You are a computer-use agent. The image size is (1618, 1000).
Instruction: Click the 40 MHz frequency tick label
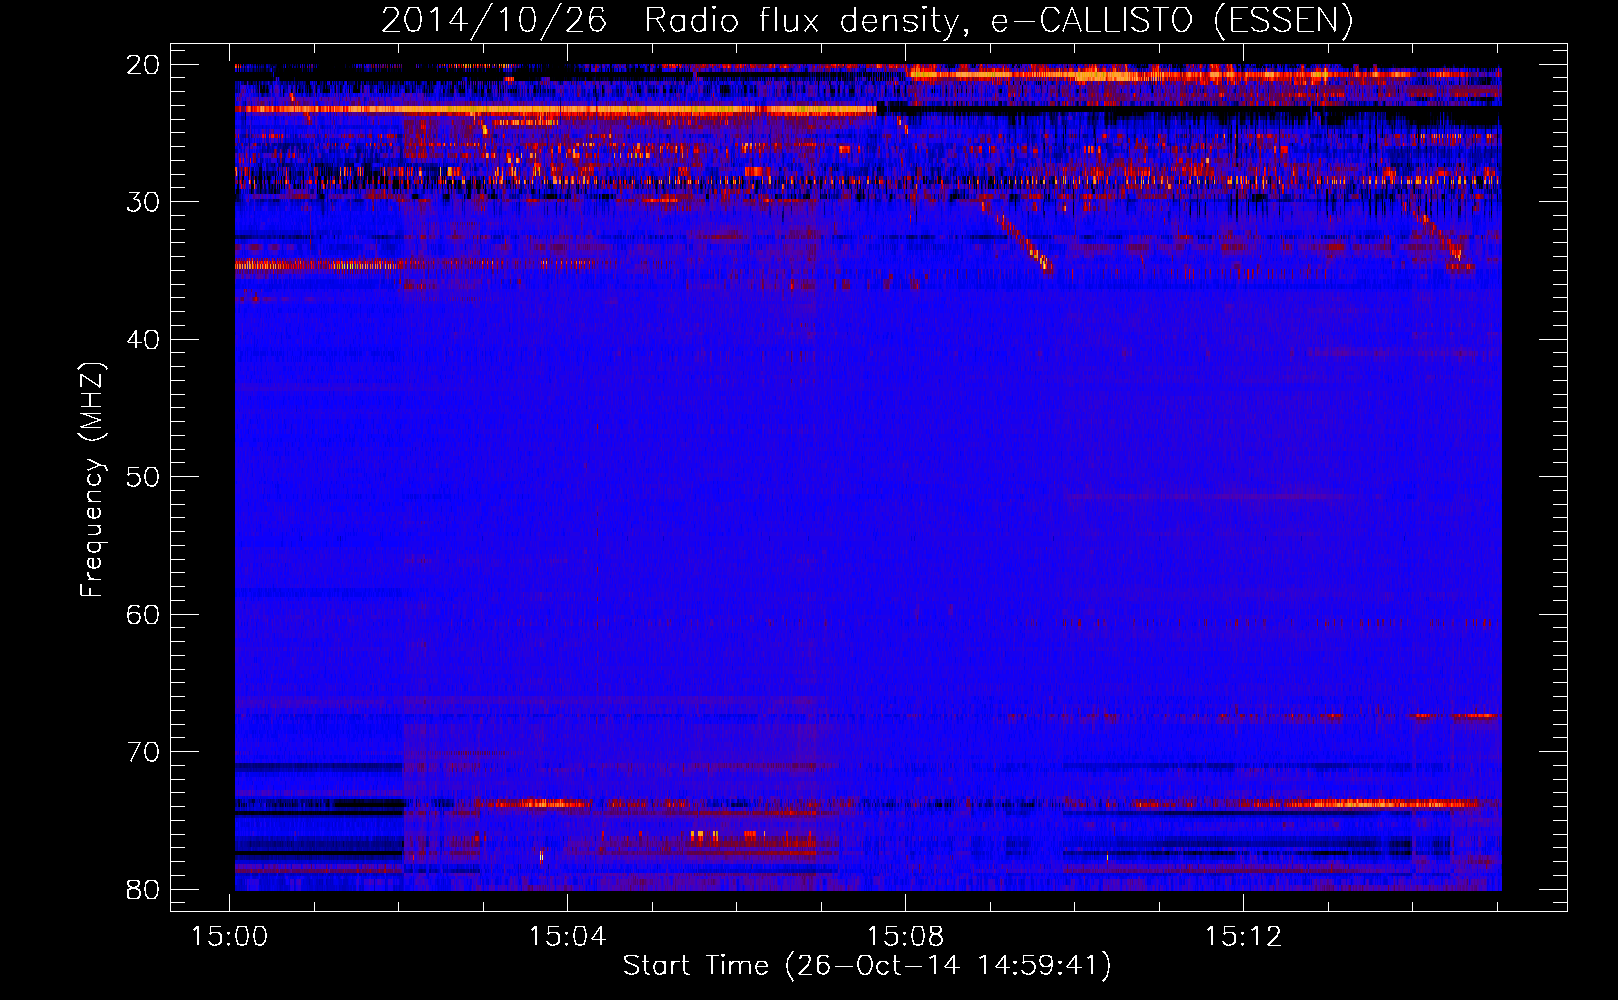tap(143, 340)
